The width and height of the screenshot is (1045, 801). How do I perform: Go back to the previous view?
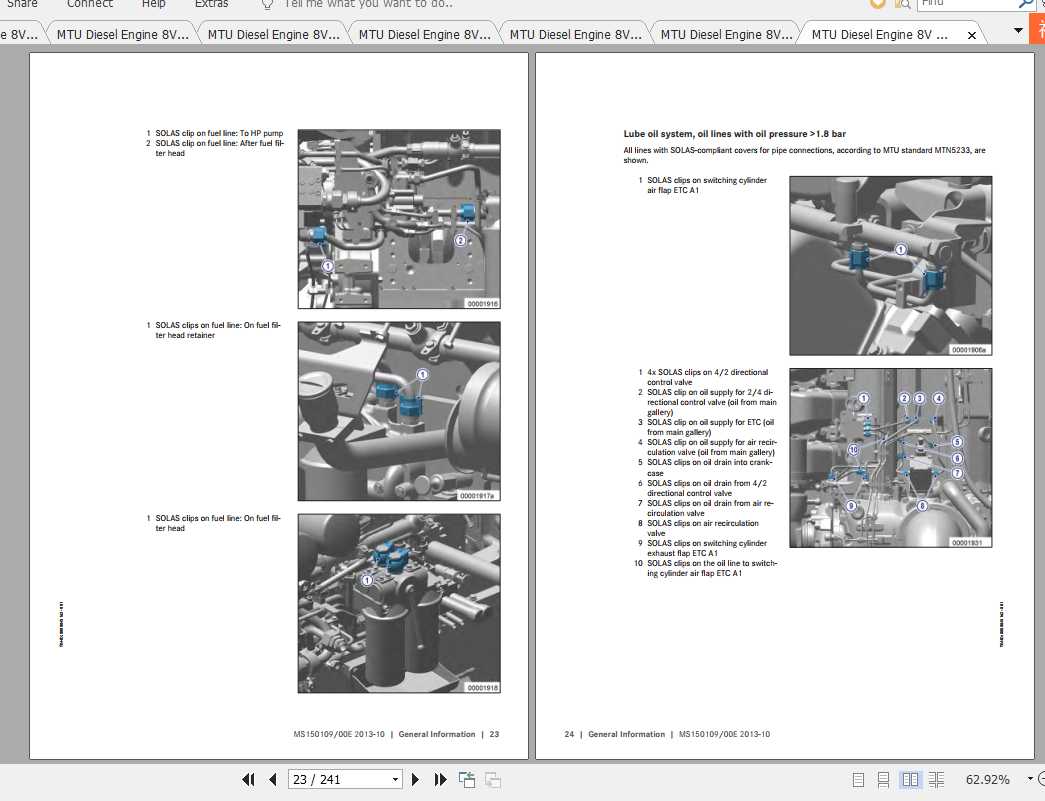468,779
